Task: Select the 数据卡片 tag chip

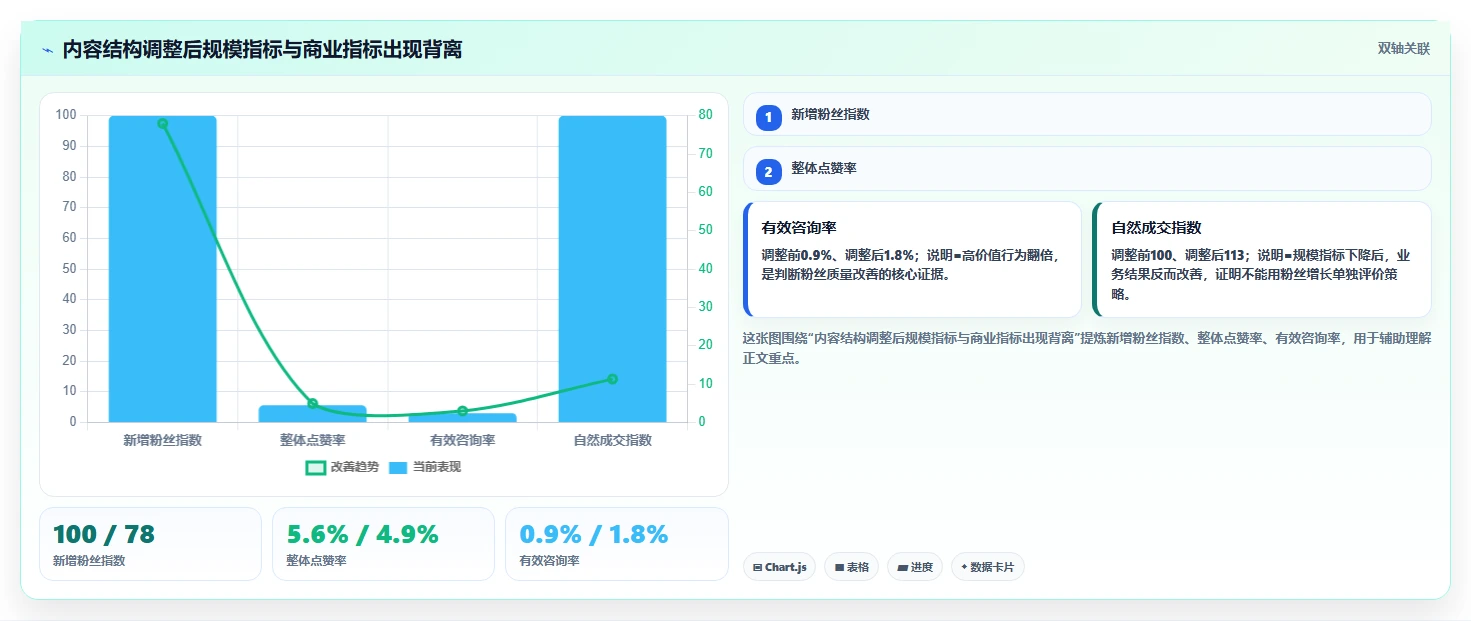Action: [x=987, y=567]
